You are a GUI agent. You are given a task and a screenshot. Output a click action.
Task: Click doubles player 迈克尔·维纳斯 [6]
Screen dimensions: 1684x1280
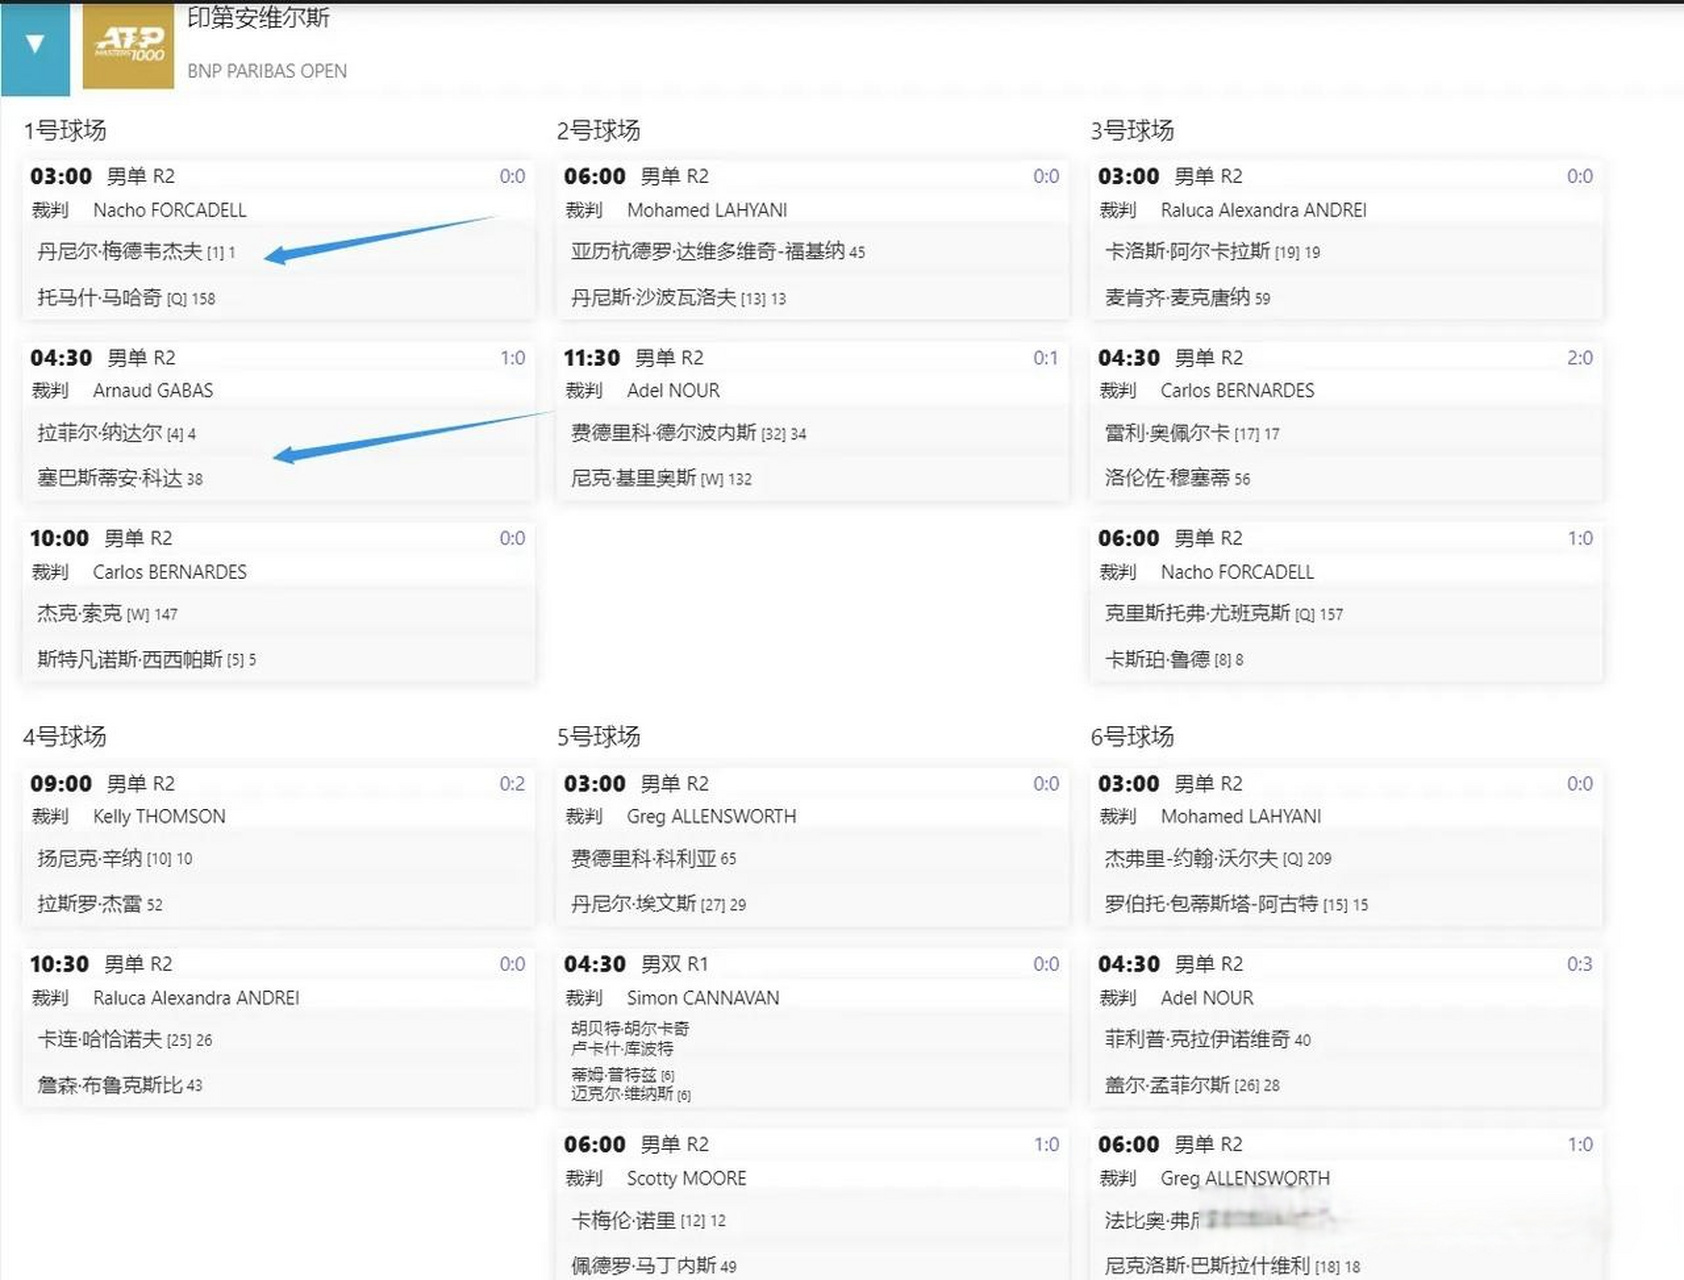(631, 1094)
